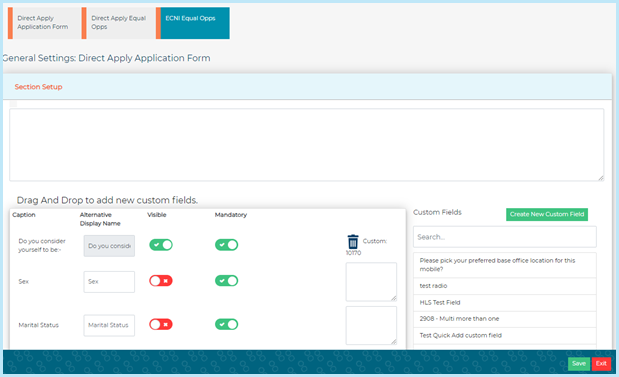
Task: Enable Visible switch for Marital Status
Action: click(161, 324)
